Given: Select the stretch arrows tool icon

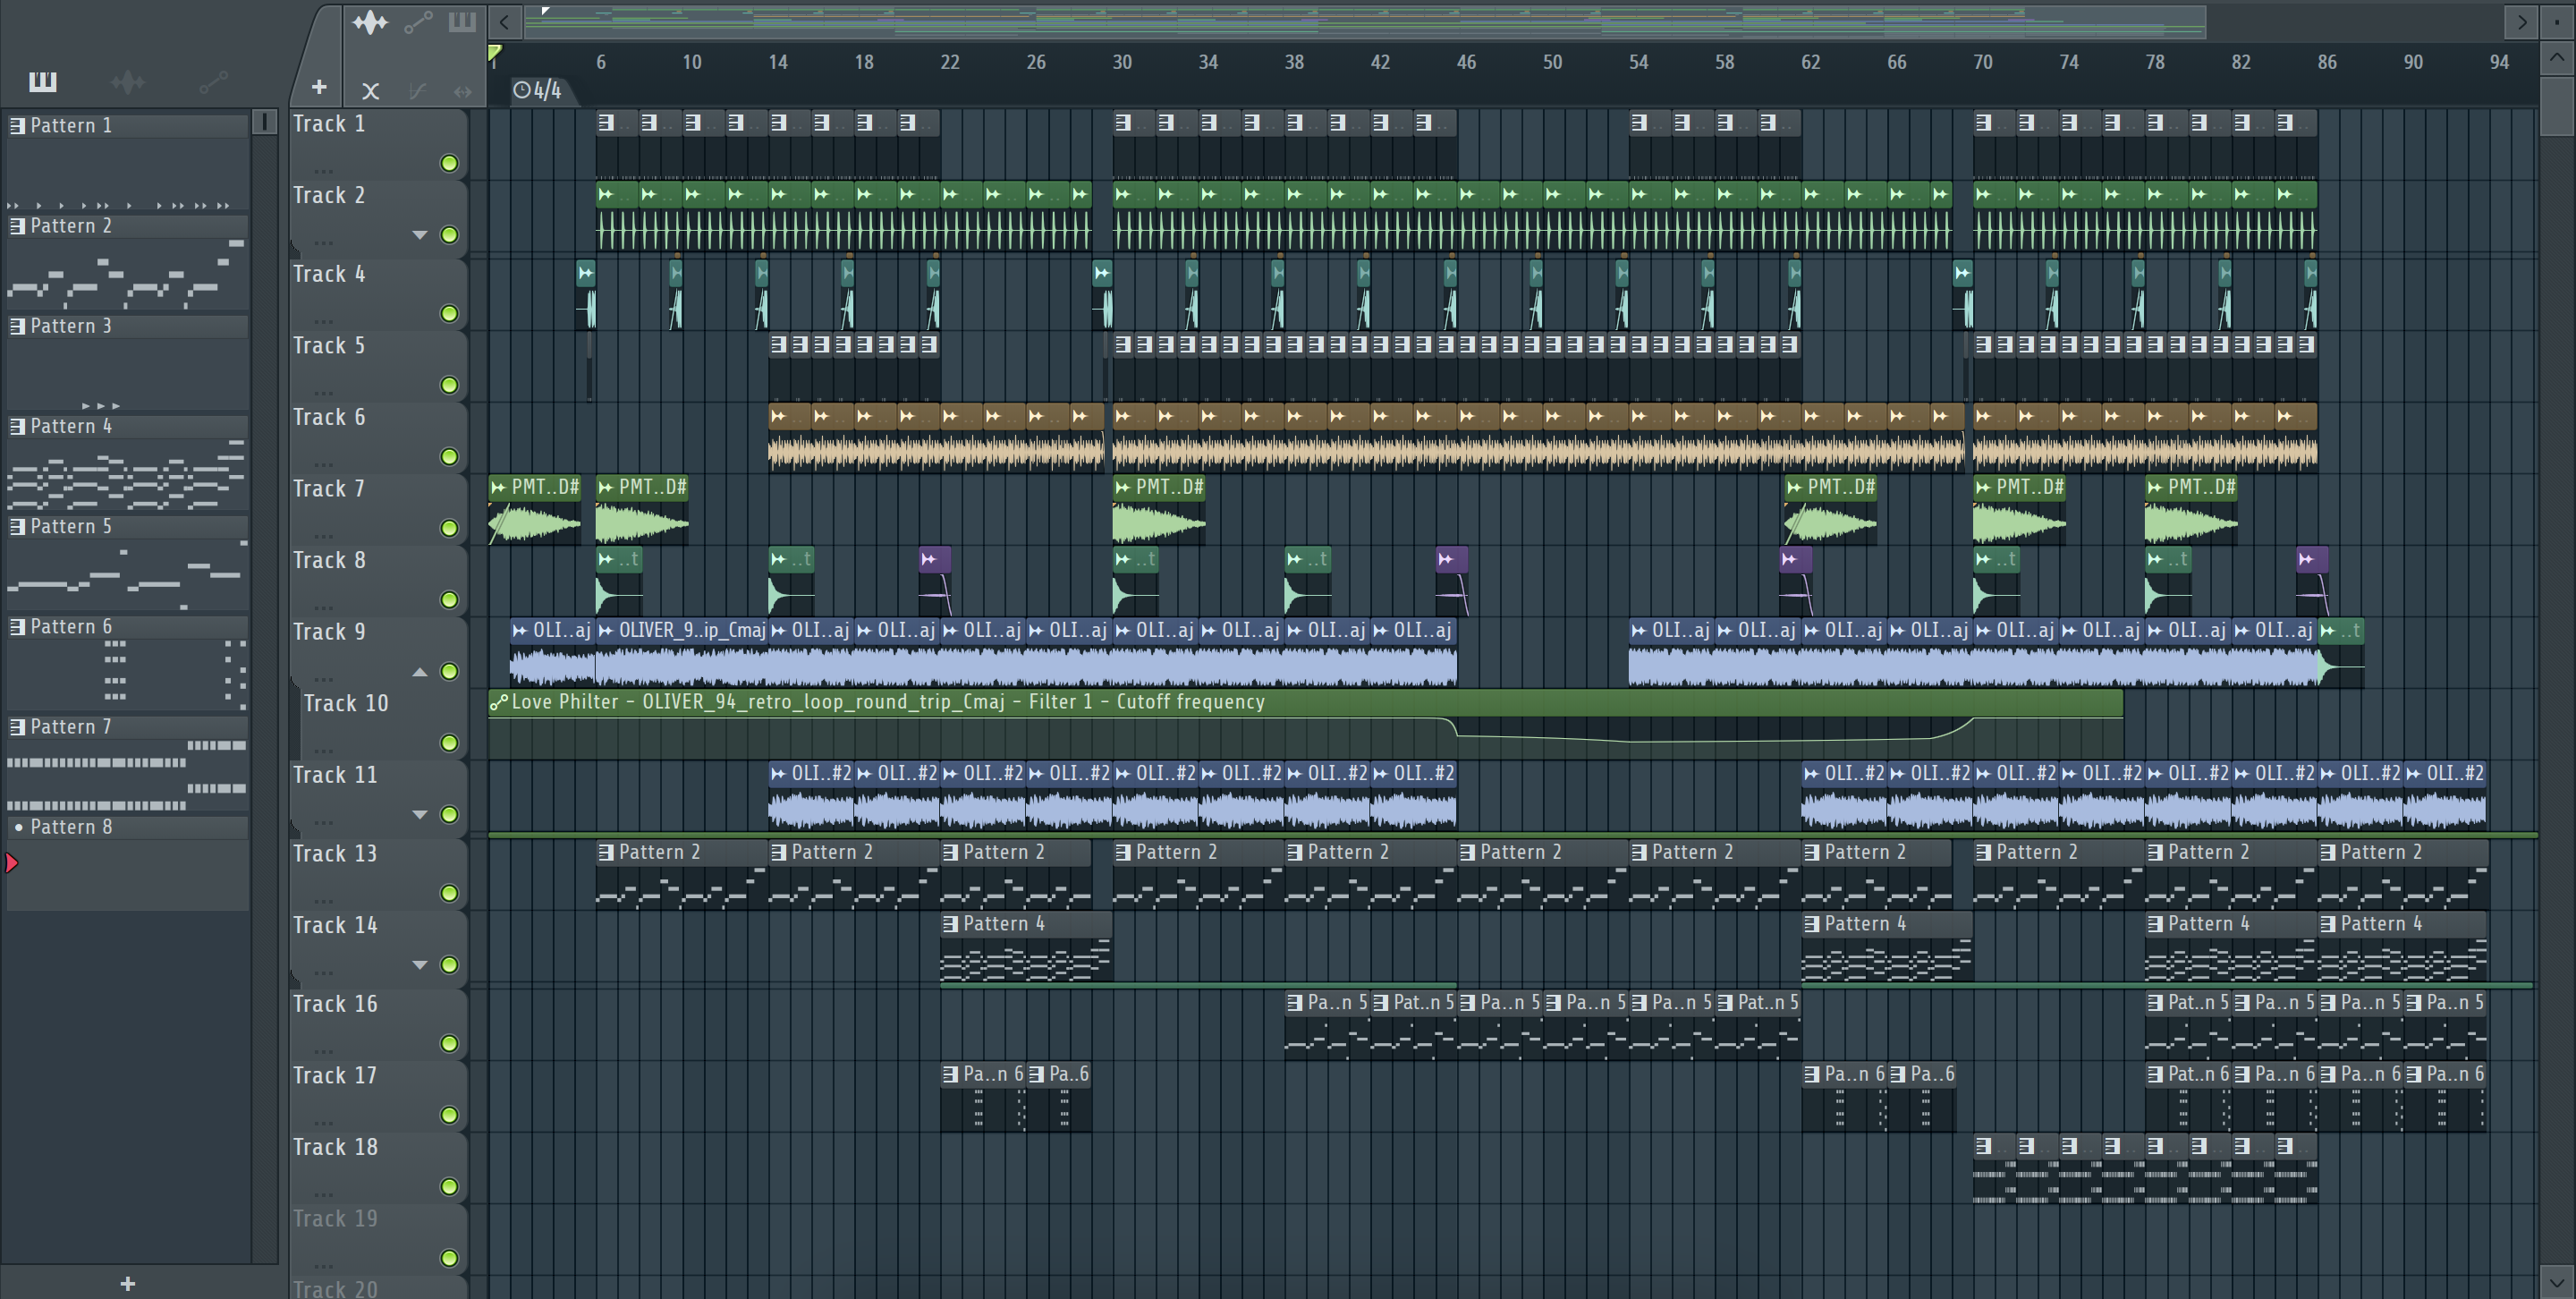Looking at the screenshot, I should [x=462, y=91].
